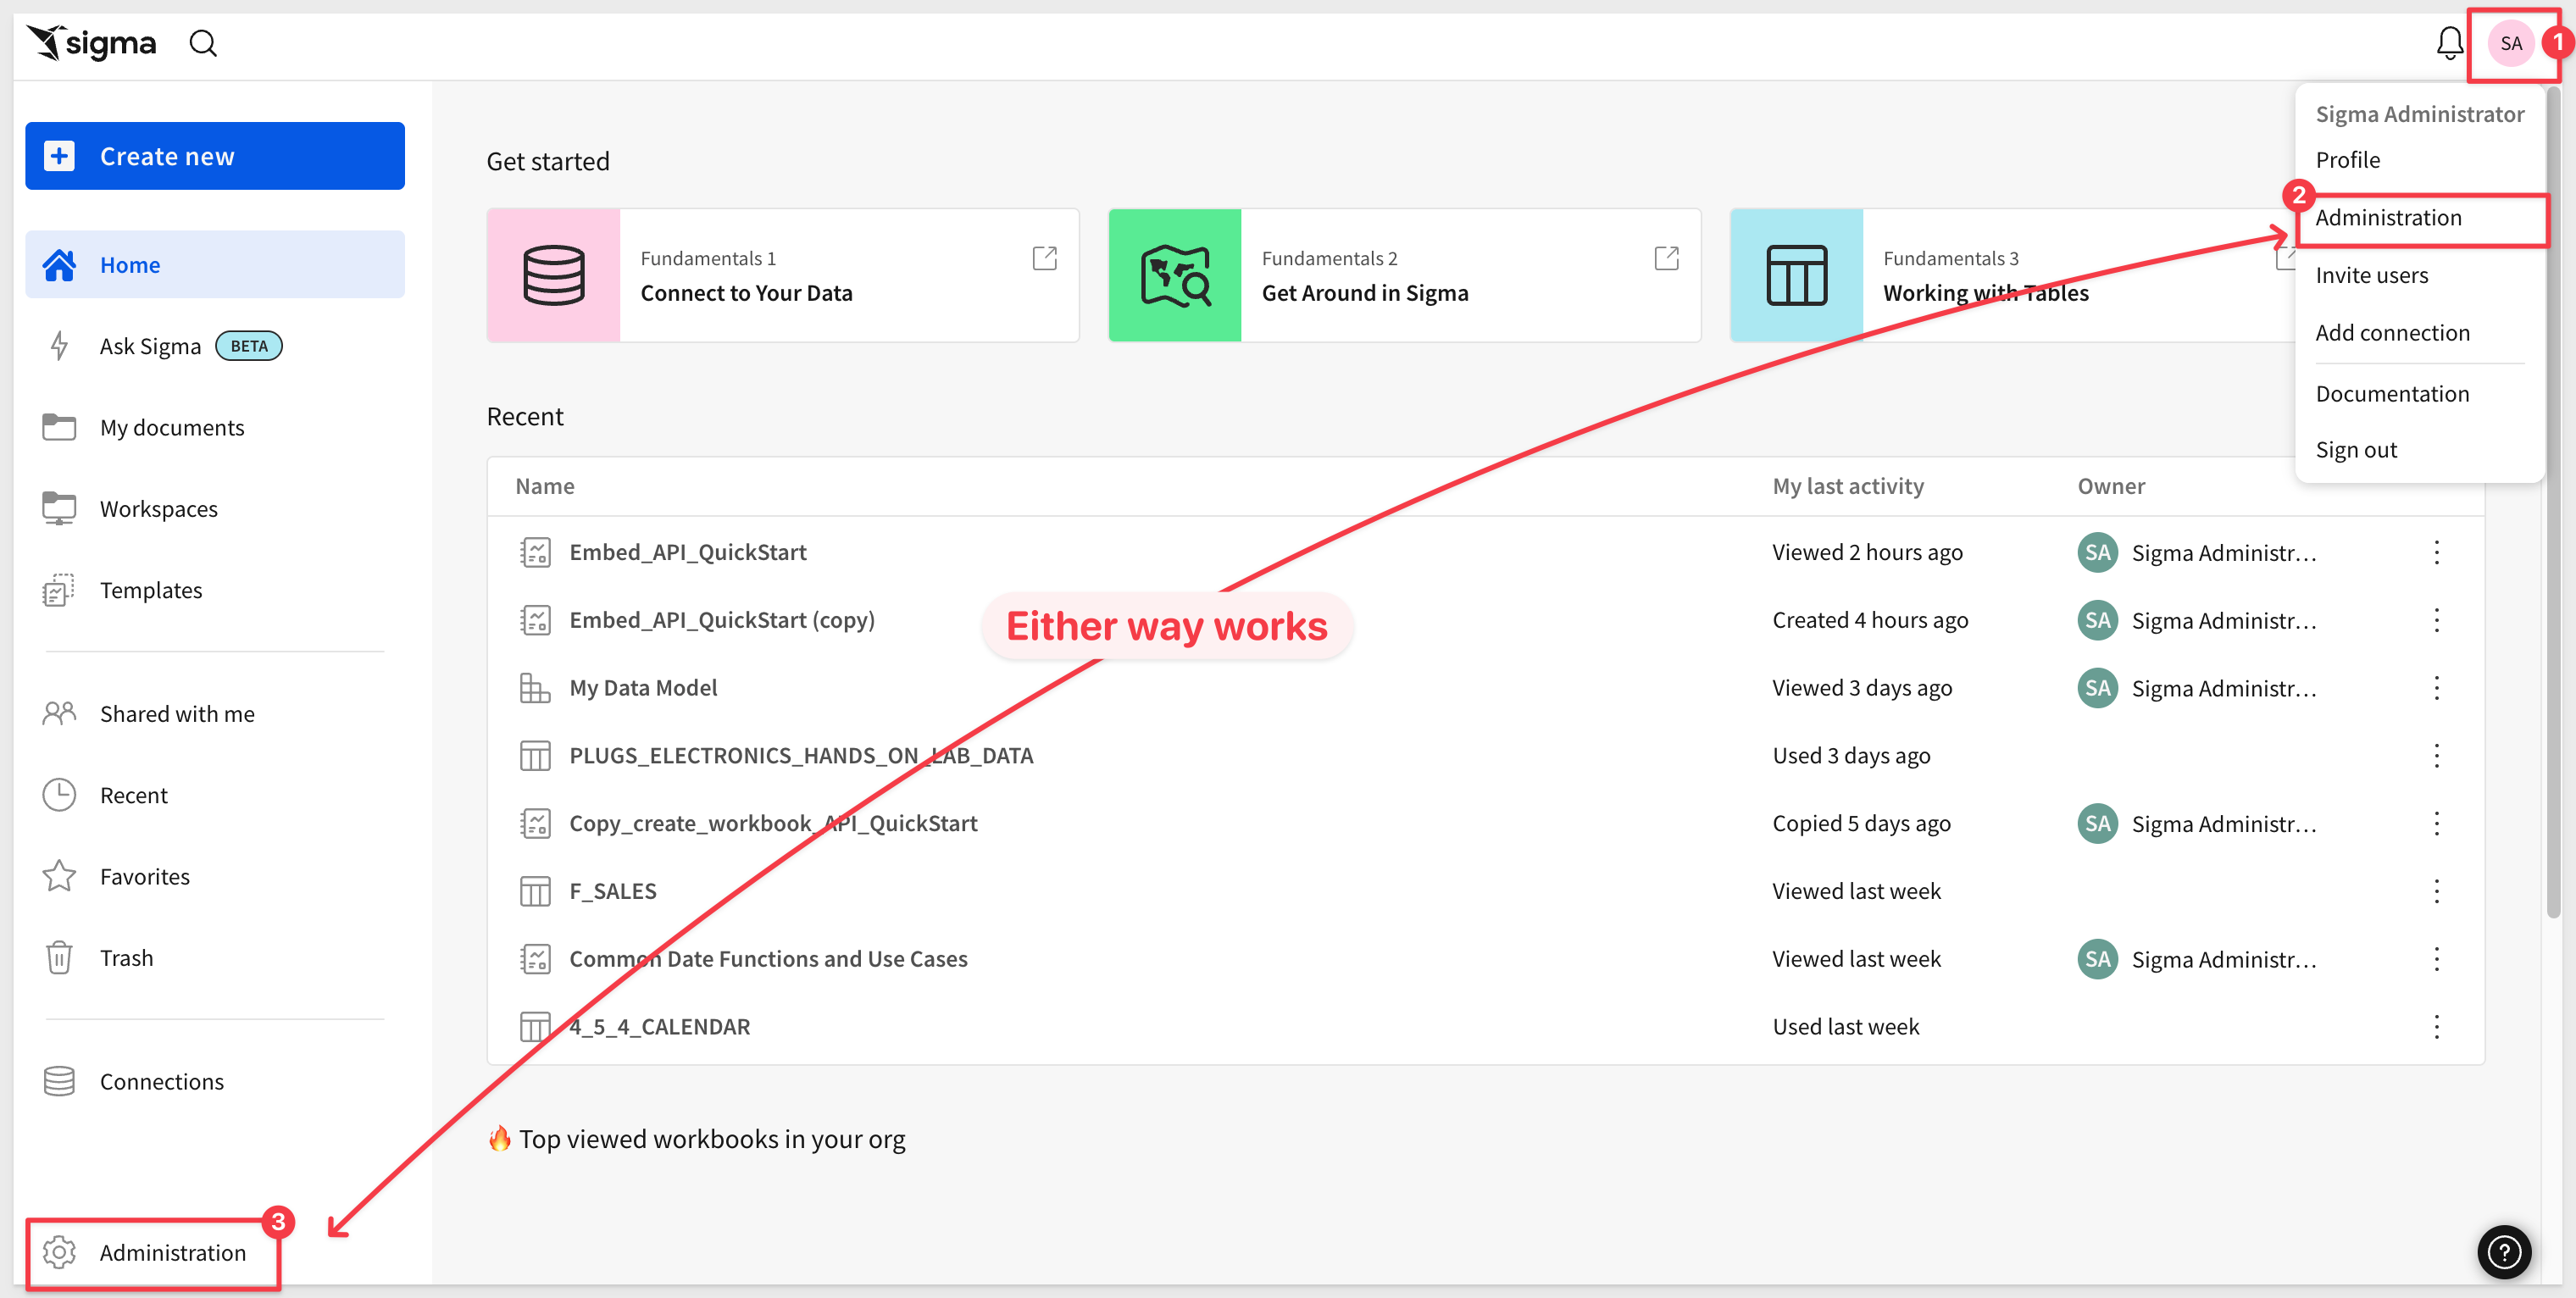Open more options for My Data Model
The width and height of the screenshot is (2576, 1298).
coord(2437,688)
